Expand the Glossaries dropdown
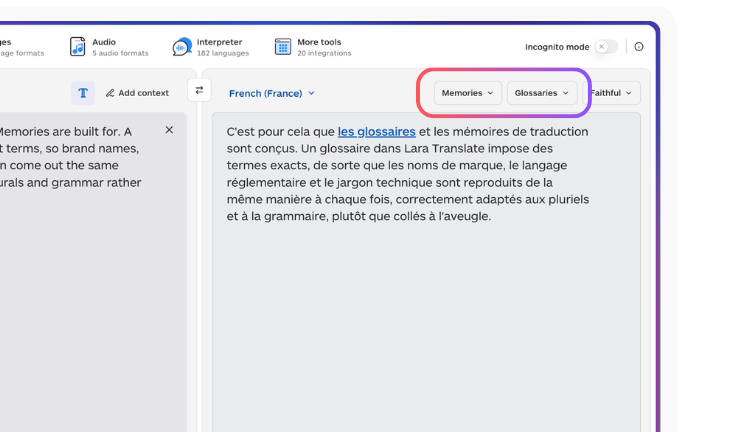This screenshot has width=750, height=432. tap(542, 93)
